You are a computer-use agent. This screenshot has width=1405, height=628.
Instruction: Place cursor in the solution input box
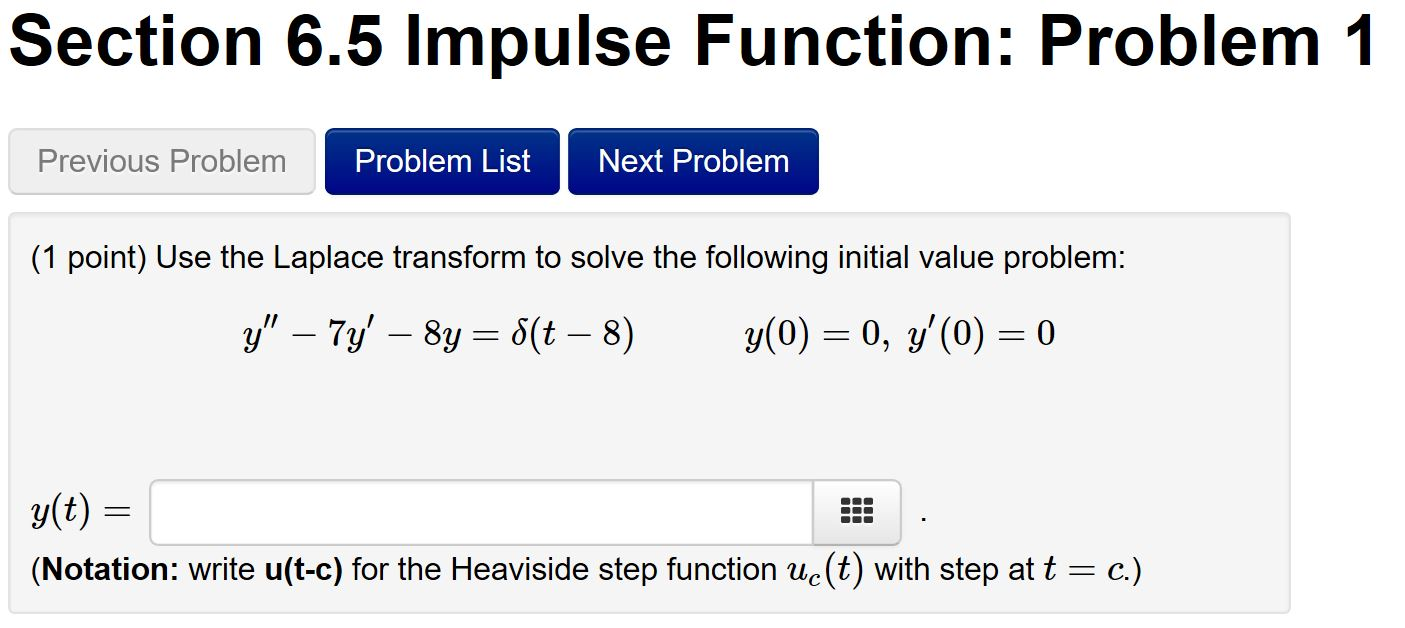coord(480,511)
